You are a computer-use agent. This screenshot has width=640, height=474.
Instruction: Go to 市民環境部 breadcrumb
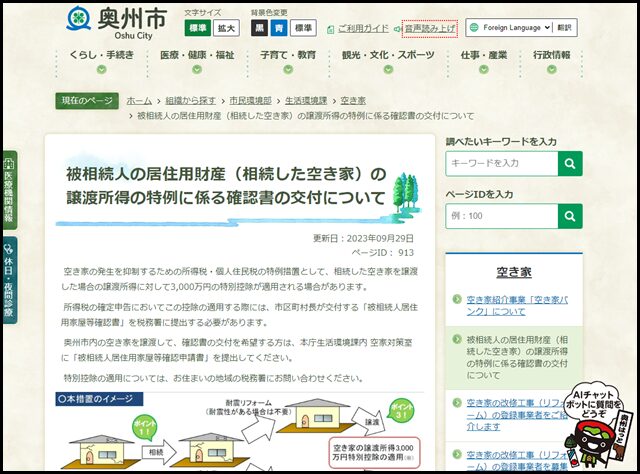(x=251, y=100)
